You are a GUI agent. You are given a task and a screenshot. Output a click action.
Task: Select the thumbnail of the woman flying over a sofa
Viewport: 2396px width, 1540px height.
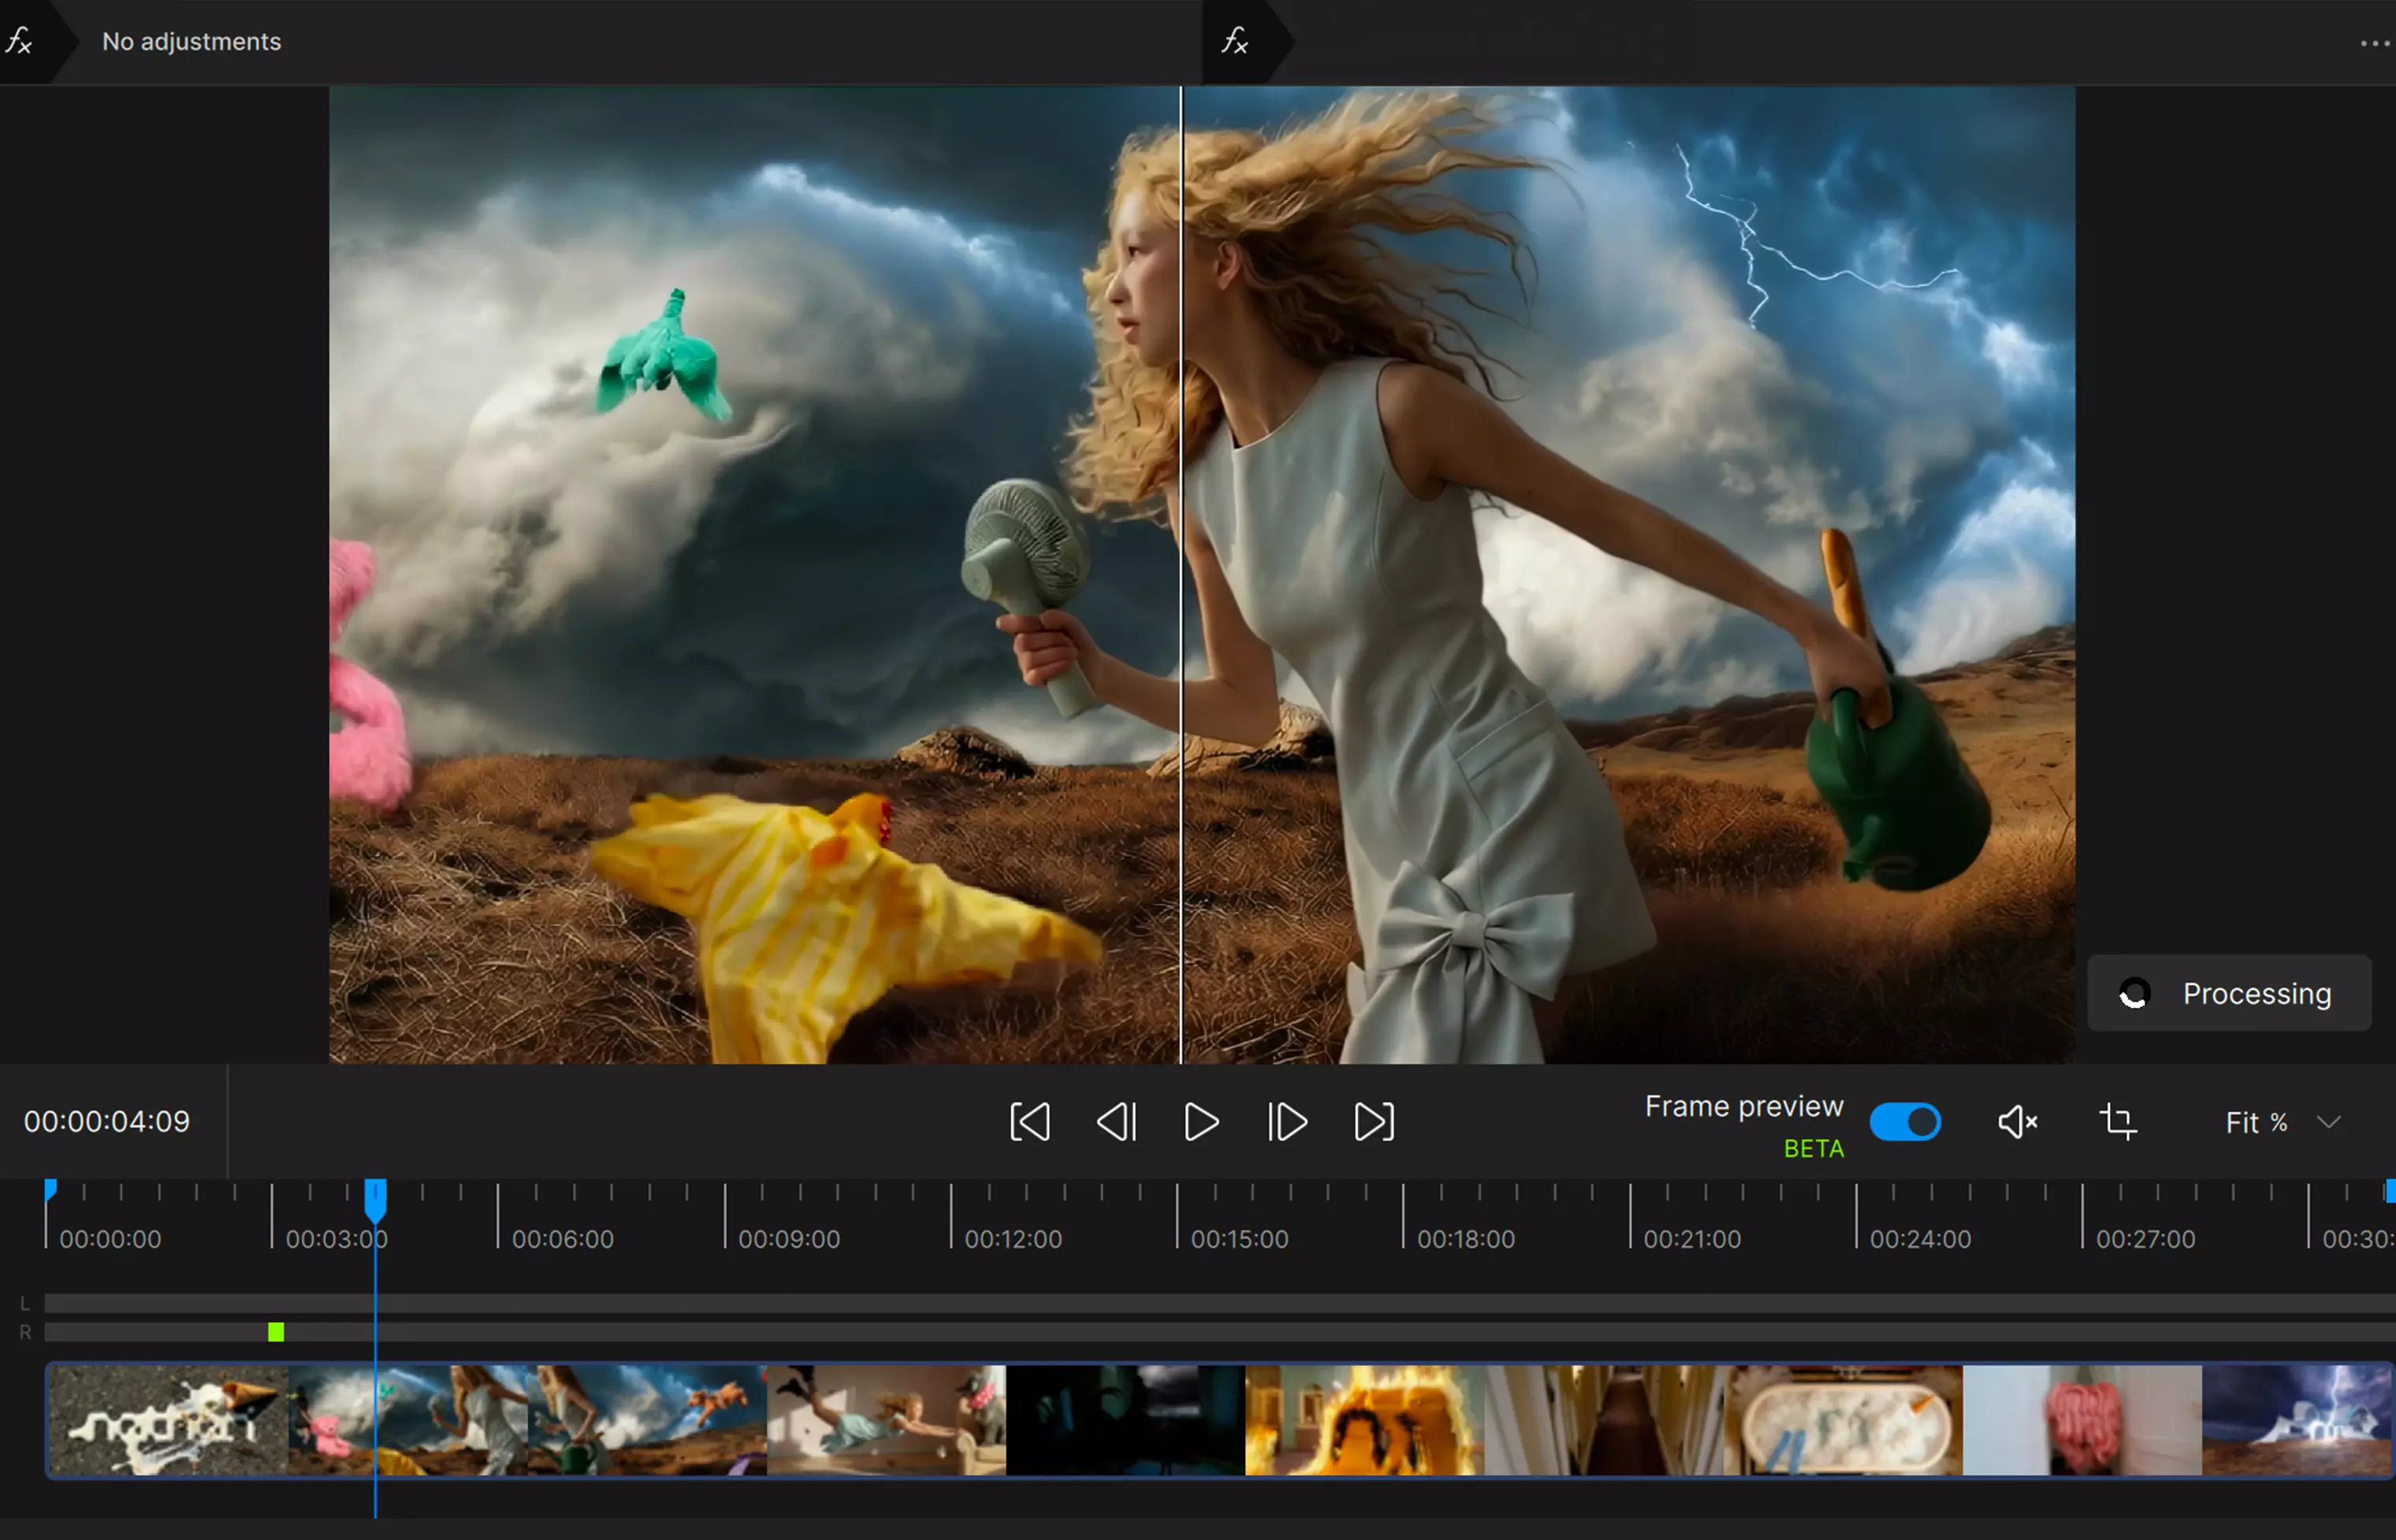coord(886,1420)
